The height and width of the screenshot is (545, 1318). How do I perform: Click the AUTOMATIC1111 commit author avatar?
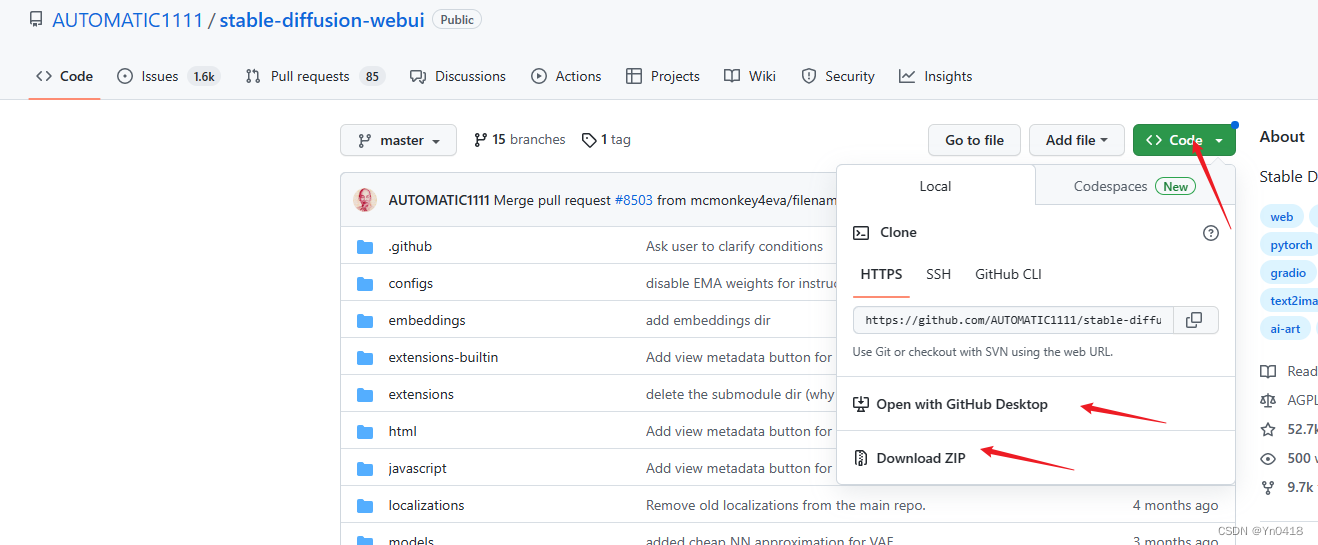coord(365,200)
